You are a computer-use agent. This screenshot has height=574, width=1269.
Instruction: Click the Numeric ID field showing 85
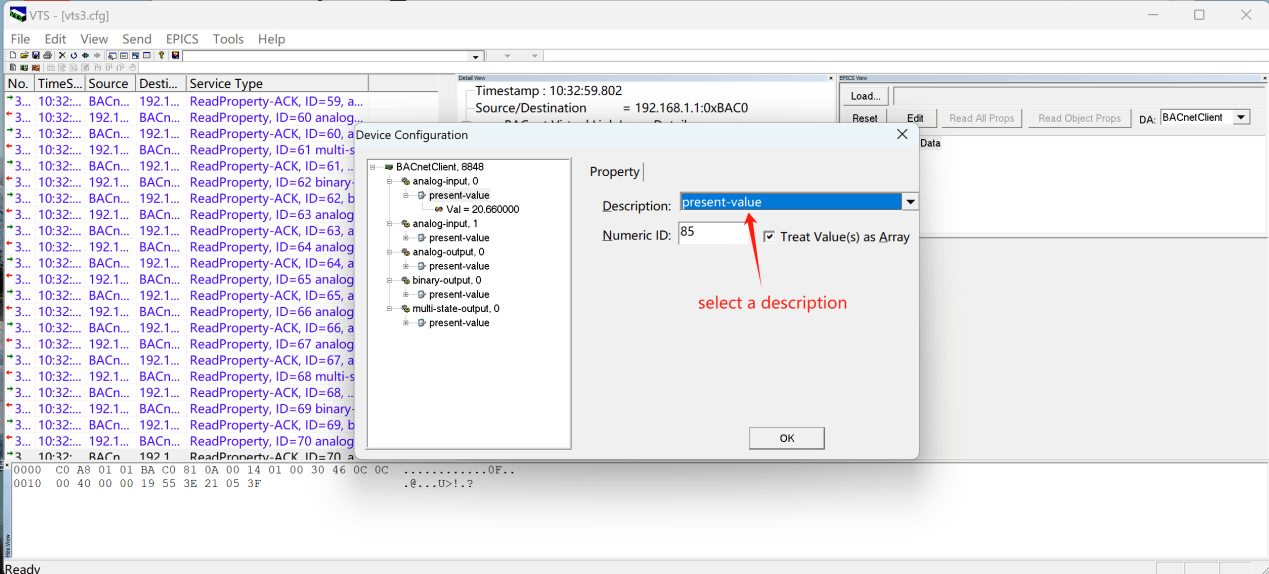(x=714, y=233)
